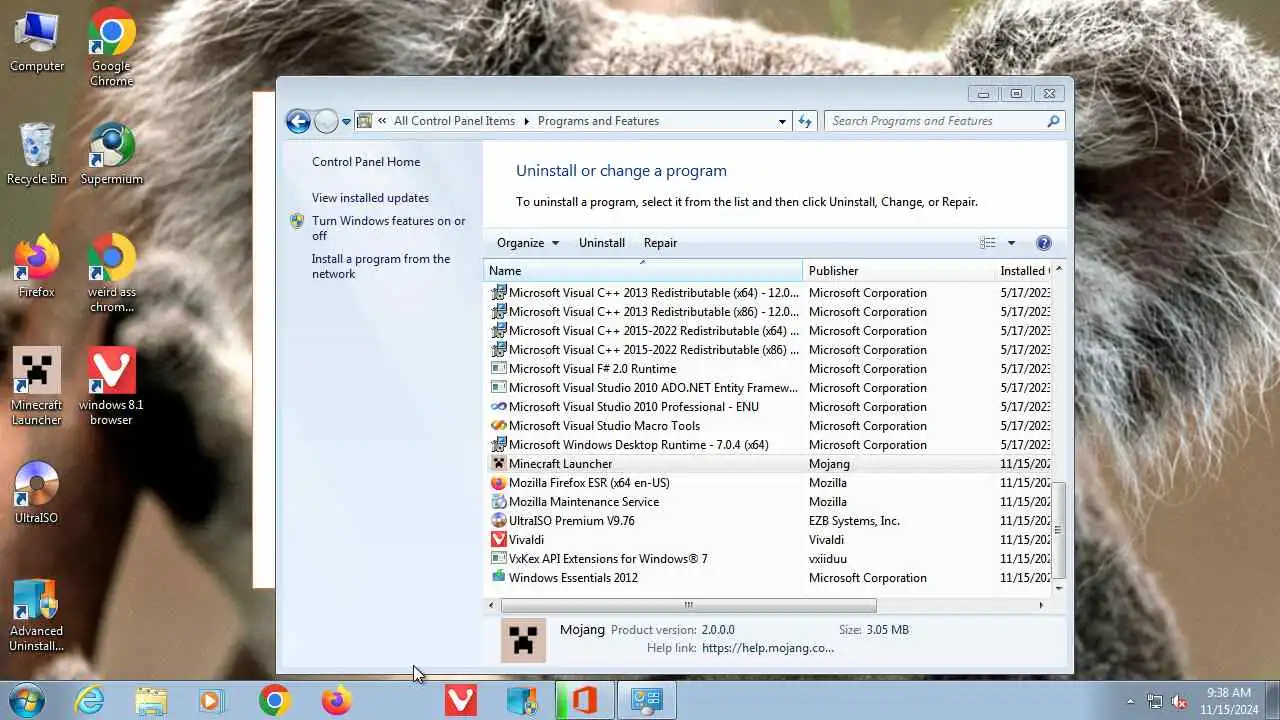Open recent pages dropdown arrow
Viewport: 1280px width, 720px height.
[346, 121]
